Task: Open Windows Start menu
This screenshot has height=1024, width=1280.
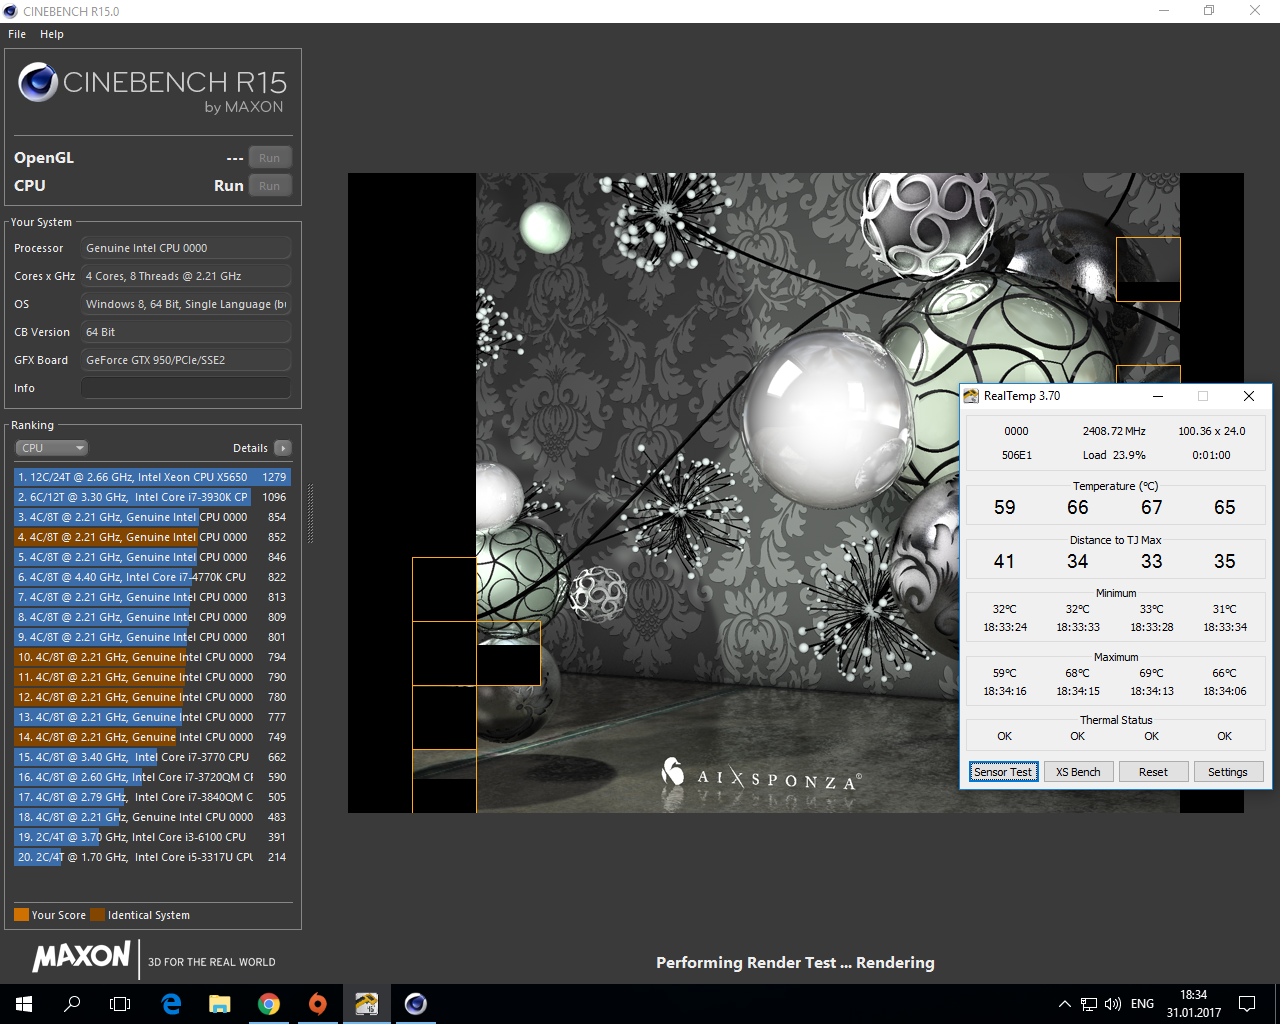Action: 24,1004
